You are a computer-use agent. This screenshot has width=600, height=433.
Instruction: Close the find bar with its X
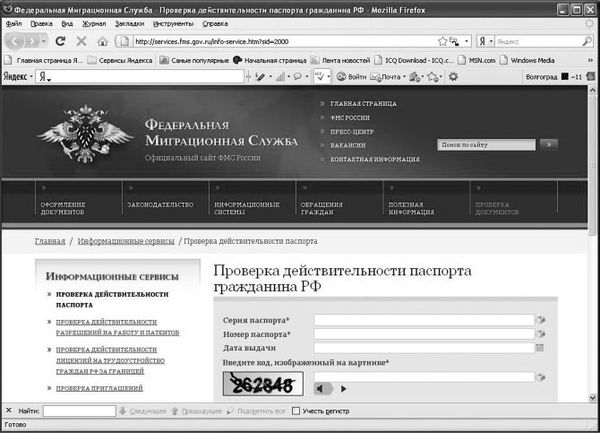pyautogui.click(x=9, y=411)
